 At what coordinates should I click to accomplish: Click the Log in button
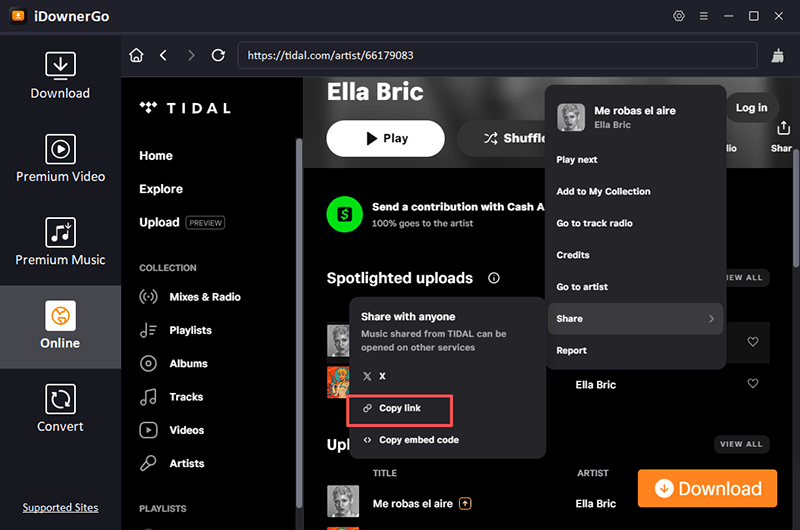coord(751,108)
